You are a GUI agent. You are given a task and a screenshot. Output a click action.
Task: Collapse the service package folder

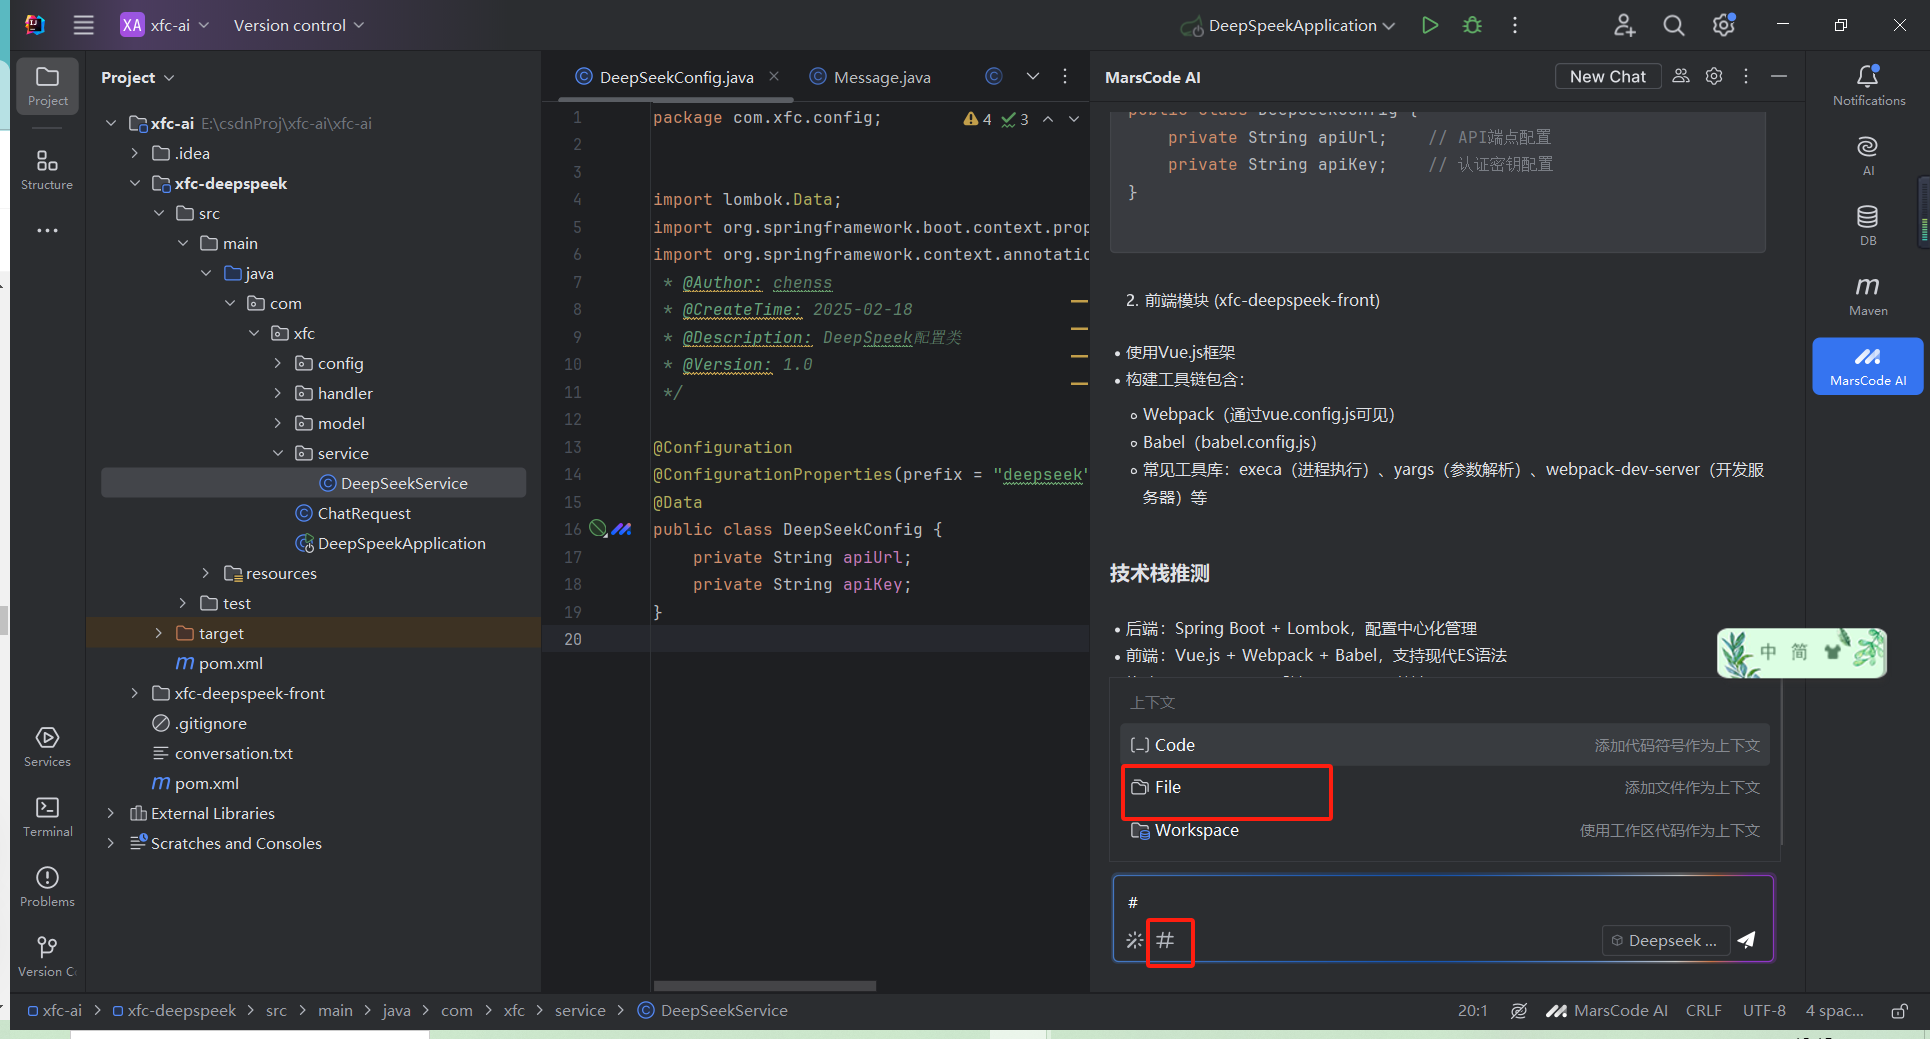(278, 453)
